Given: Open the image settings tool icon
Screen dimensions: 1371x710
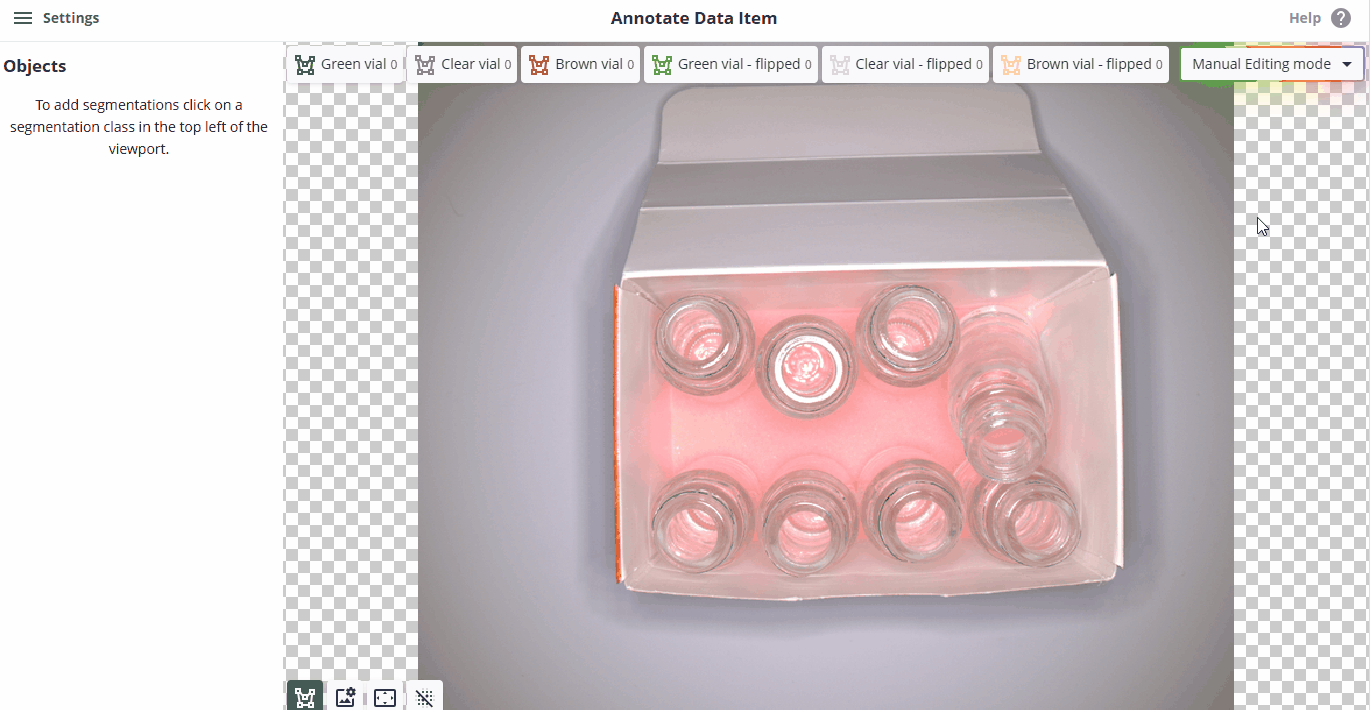Looking at the screenshot, I should tap(345, 697).
